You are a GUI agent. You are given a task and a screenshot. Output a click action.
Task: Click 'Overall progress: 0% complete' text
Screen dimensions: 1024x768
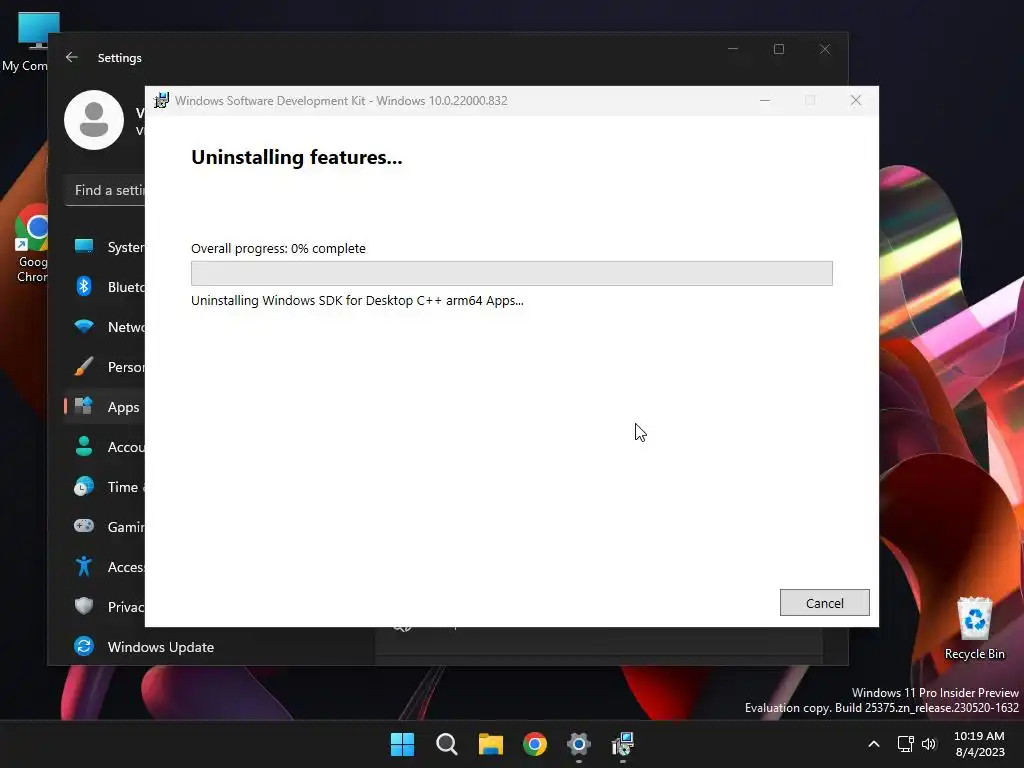click(278, 248)
